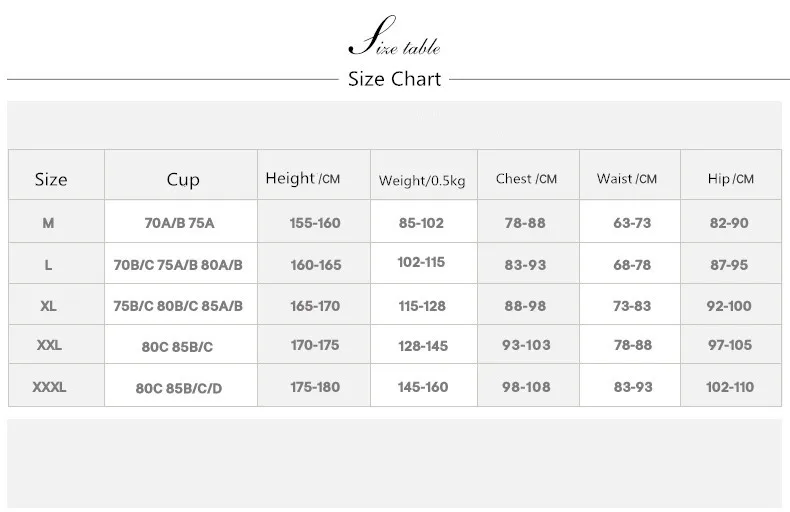Click weight value '128-145'
The image size is (790, 512).
tap(423, 346)
